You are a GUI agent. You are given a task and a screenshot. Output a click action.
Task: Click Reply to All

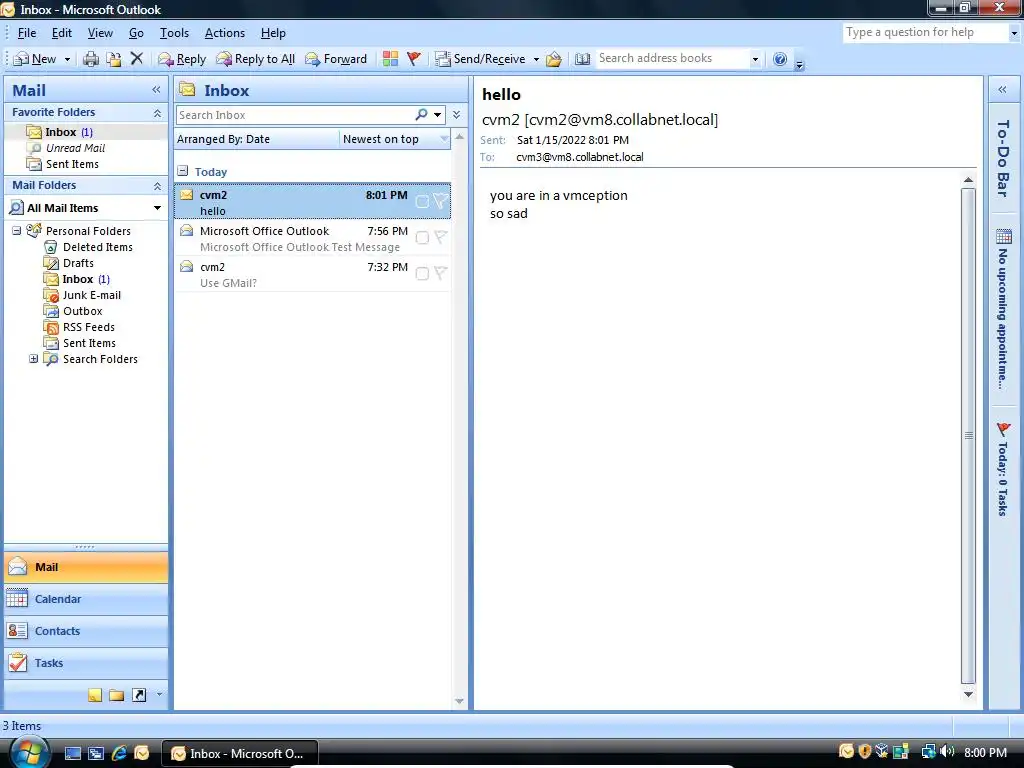click(256, 59)
